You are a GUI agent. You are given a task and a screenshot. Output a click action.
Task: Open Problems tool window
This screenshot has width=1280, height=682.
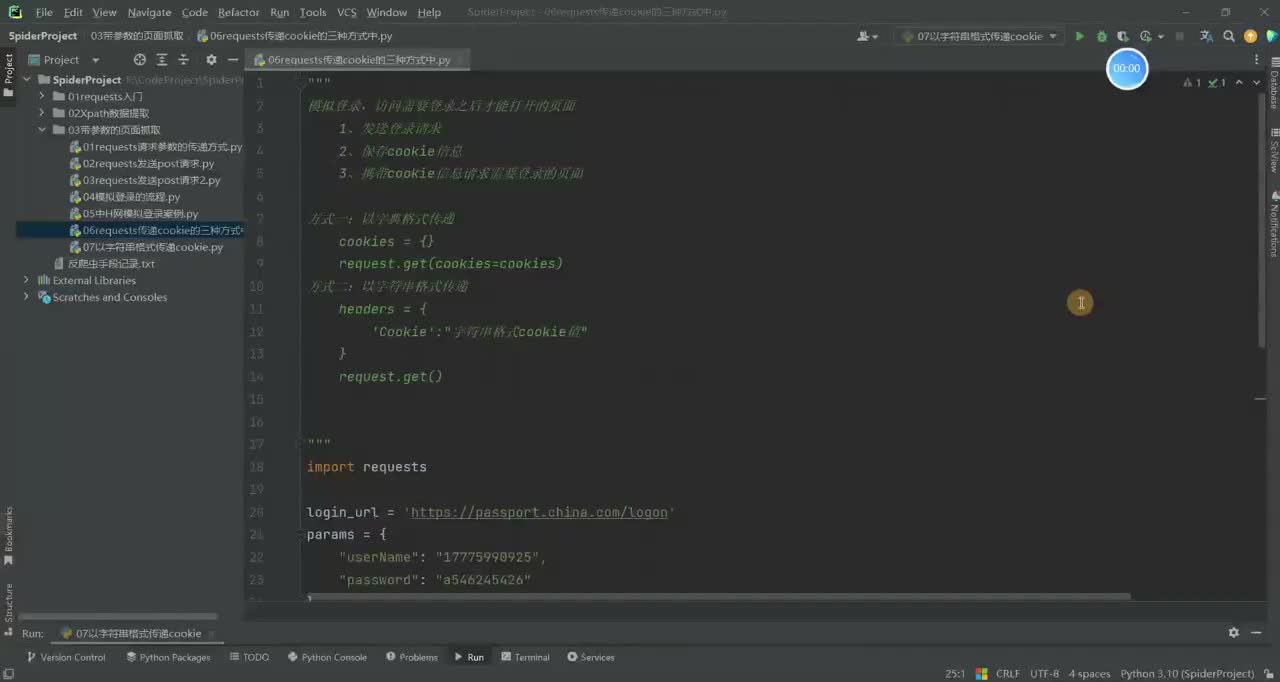pyautogui.click(x=411, y=657)
